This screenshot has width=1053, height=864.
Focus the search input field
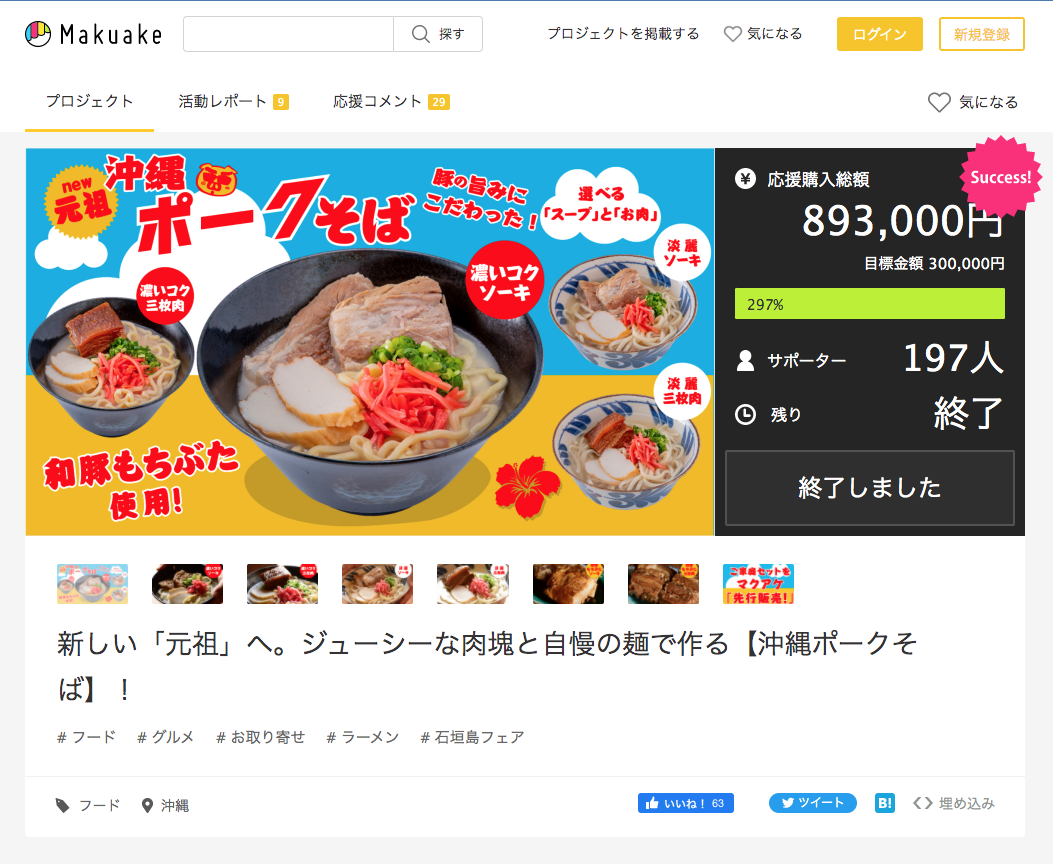pyautogui.click(x=288, y=34)
